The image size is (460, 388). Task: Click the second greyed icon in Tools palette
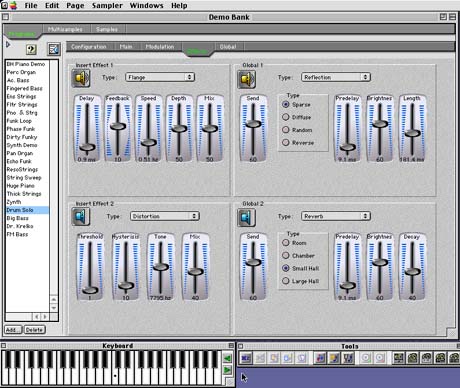(x=260, y=358)
